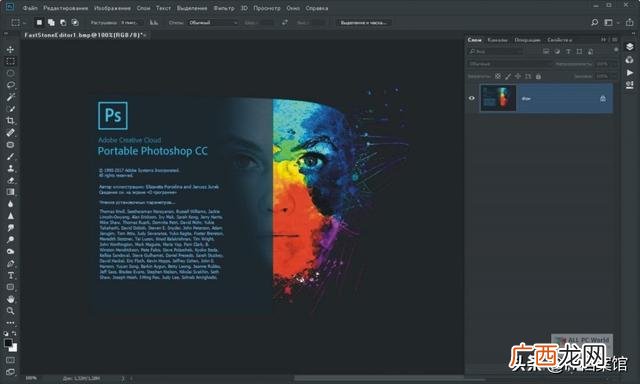Hide the Фон layer with eye icon
The width and height of the screenshot is (640, 384).
[471, 98]
